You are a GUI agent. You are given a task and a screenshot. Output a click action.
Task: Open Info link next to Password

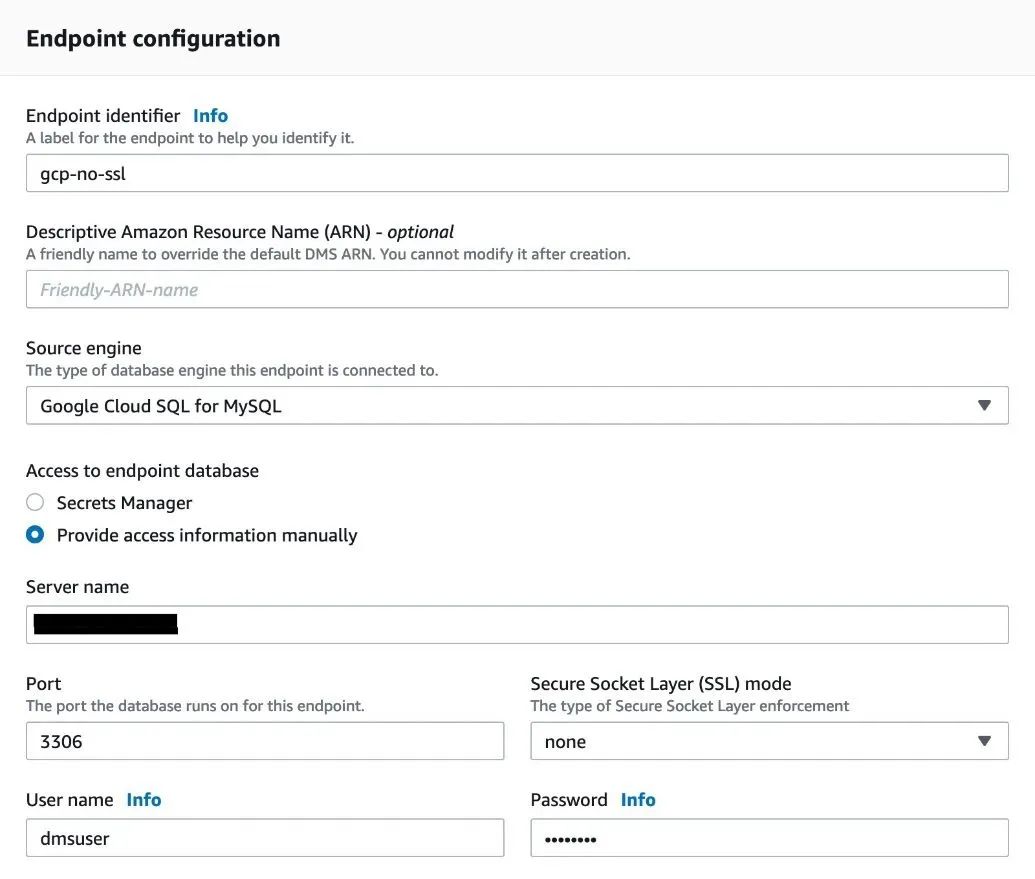click(638, 800)
